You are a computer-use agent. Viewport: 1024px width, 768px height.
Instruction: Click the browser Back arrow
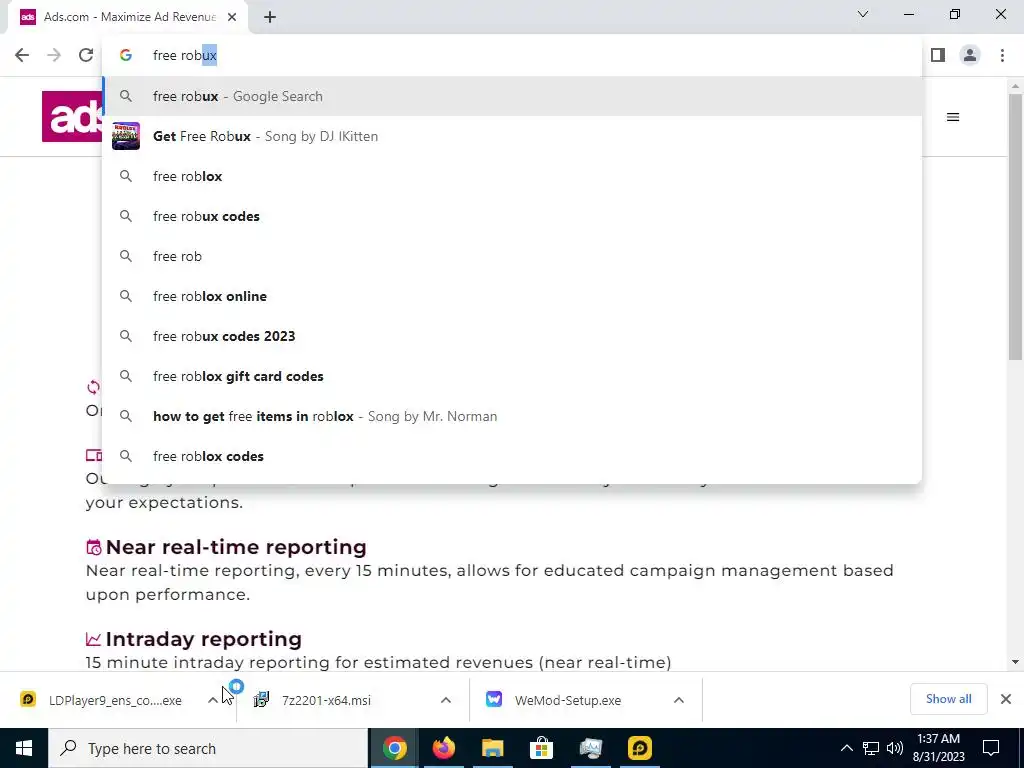click(x=22, y=55)
